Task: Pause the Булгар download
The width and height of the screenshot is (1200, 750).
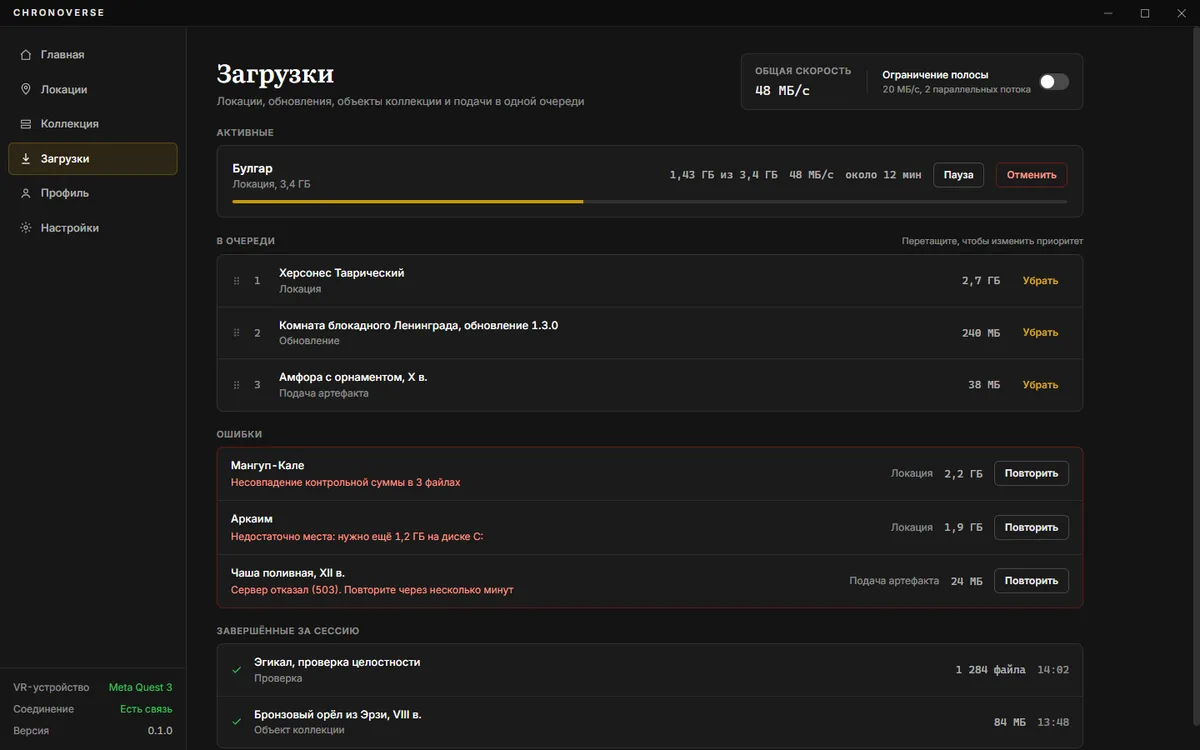Action: [x=959, y=175]
